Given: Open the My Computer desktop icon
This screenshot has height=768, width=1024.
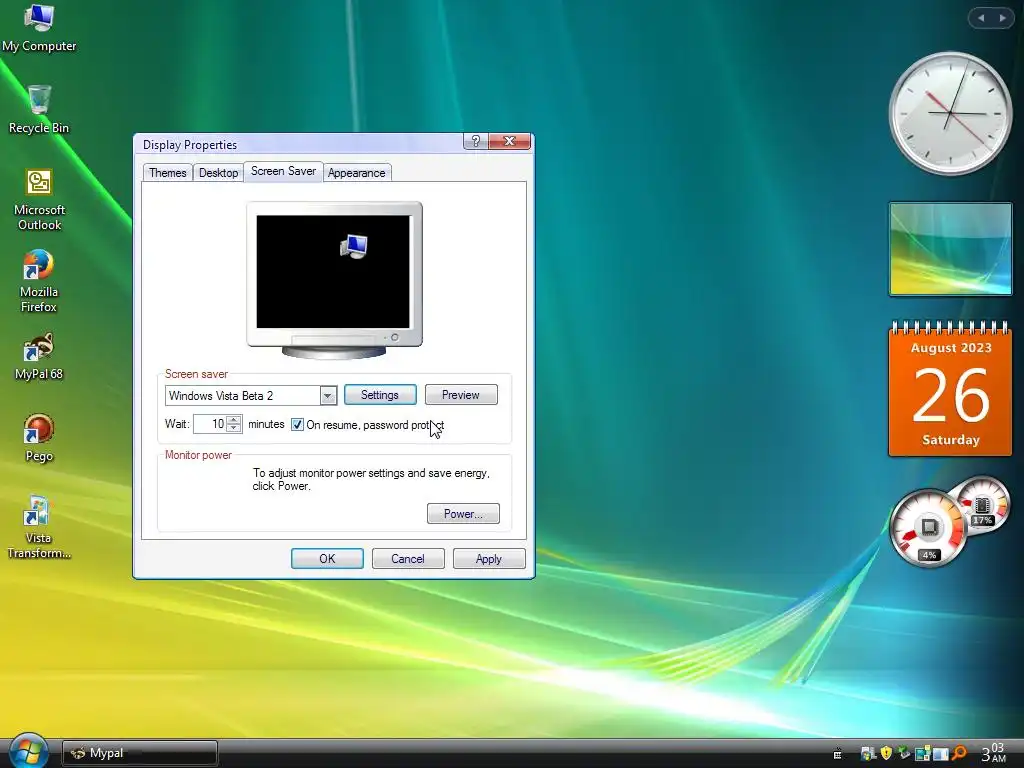Looking at the screenshot, I should click(x=39, y=27).
